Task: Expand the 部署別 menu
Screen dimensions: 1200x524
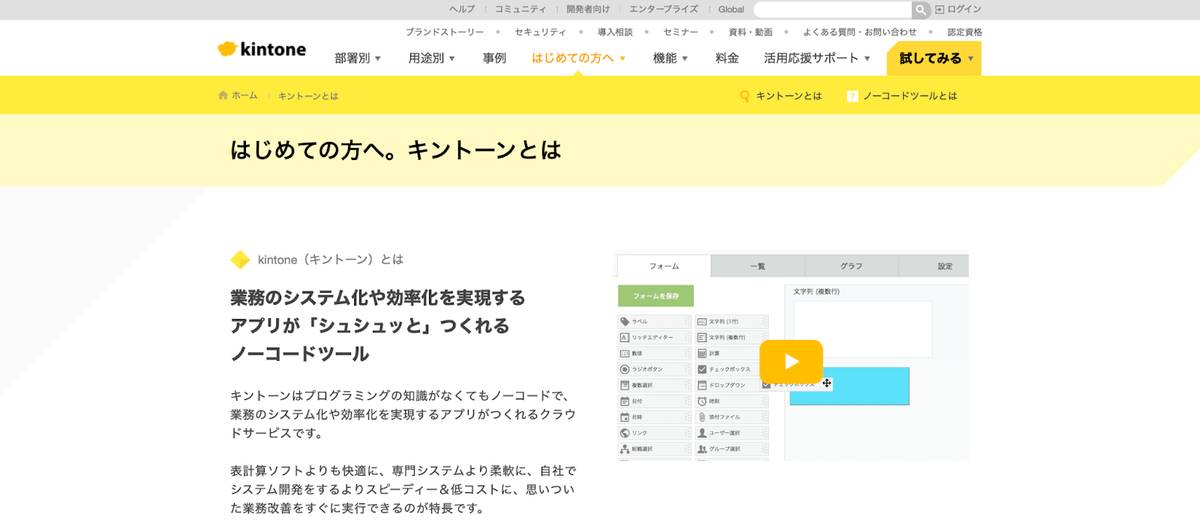Action: coord(358,58)
